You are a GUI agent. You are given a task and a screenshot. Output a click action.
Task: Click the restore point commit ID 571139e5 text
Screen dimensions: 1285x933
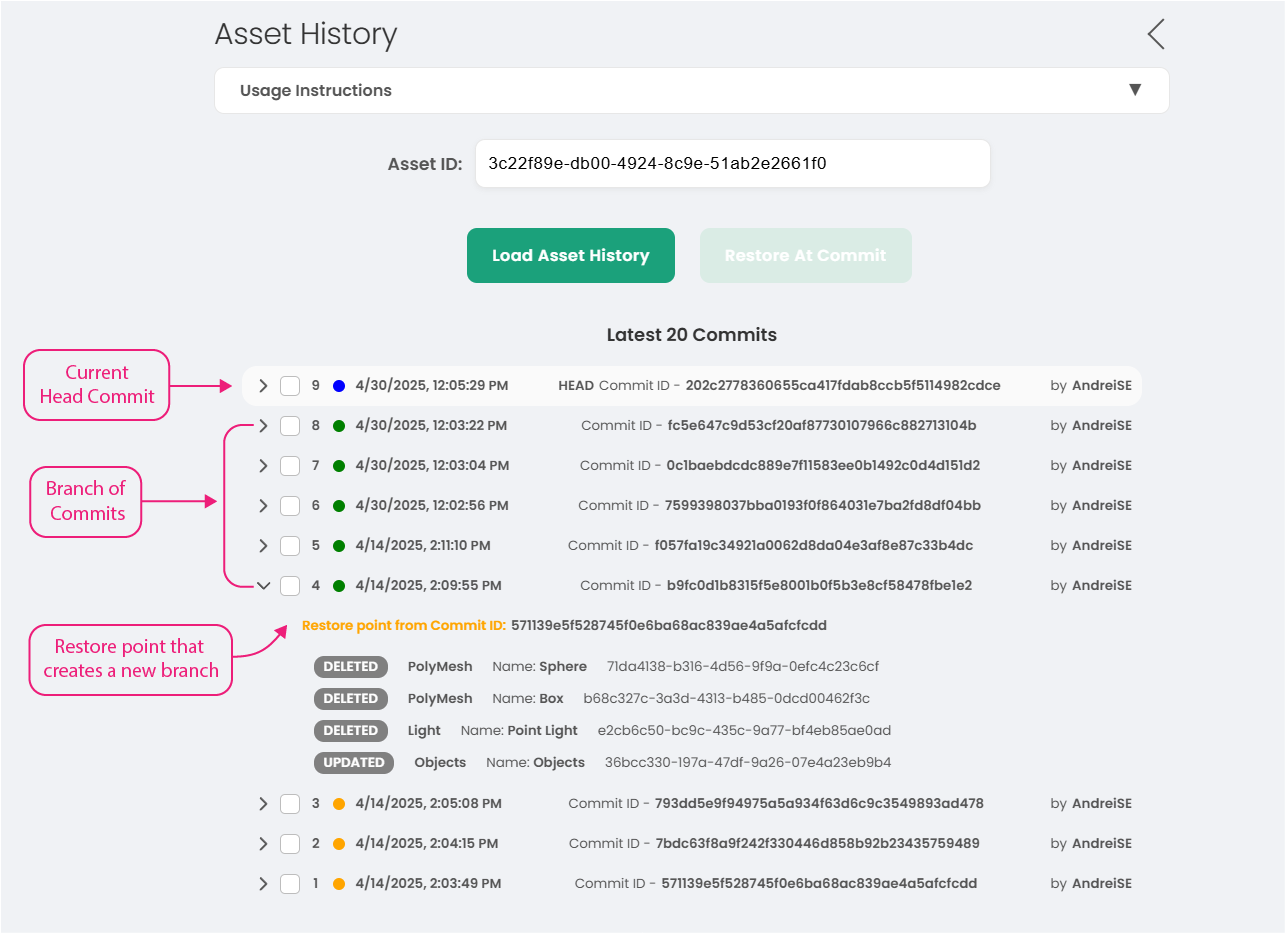[668, 626]
